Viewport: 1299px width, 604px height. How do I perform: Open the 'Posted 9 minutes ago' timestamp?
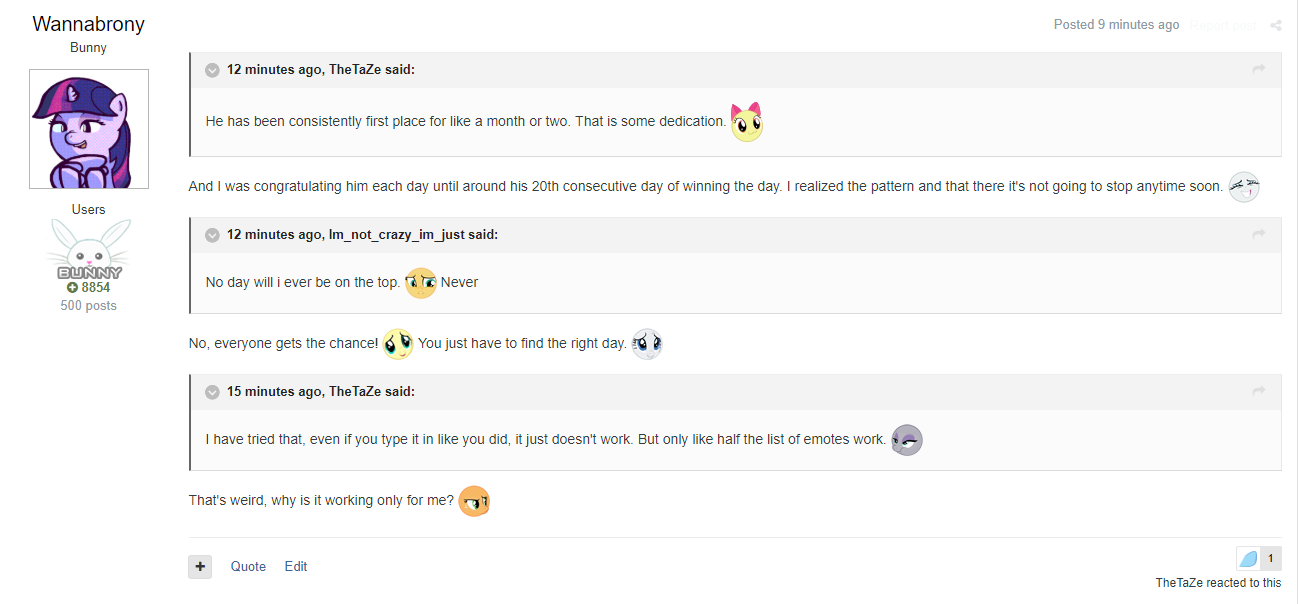[x=1117, y=25]
